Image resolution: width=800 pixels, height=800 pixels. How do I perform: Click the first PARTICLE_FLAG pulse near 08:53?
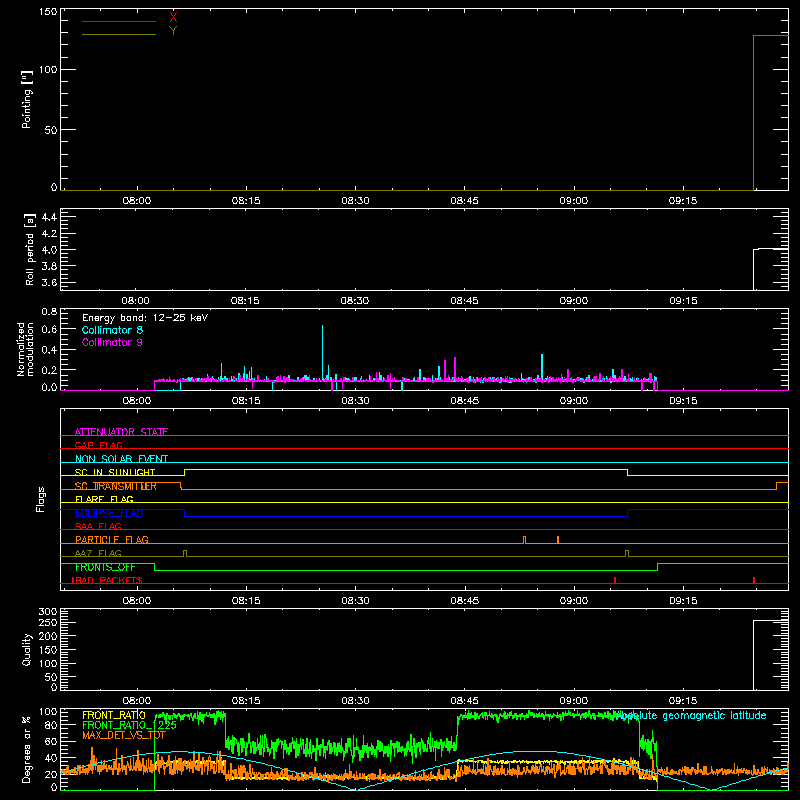pos(524,539)
